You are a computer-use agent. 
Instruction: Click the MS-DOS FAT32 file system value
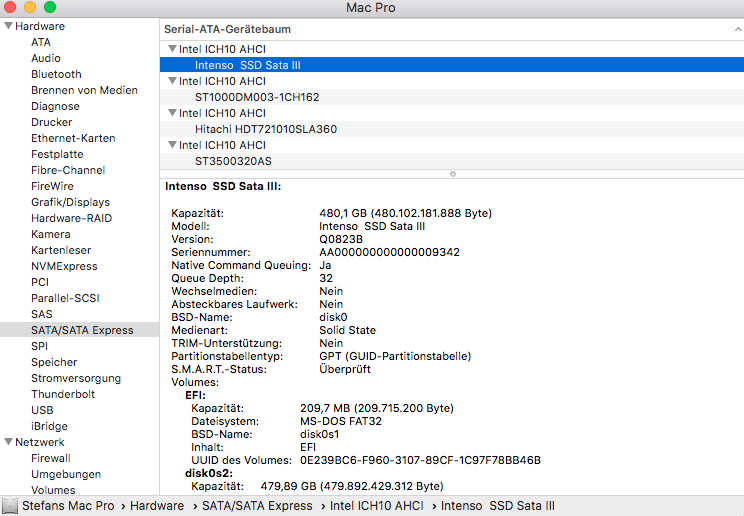341,421
